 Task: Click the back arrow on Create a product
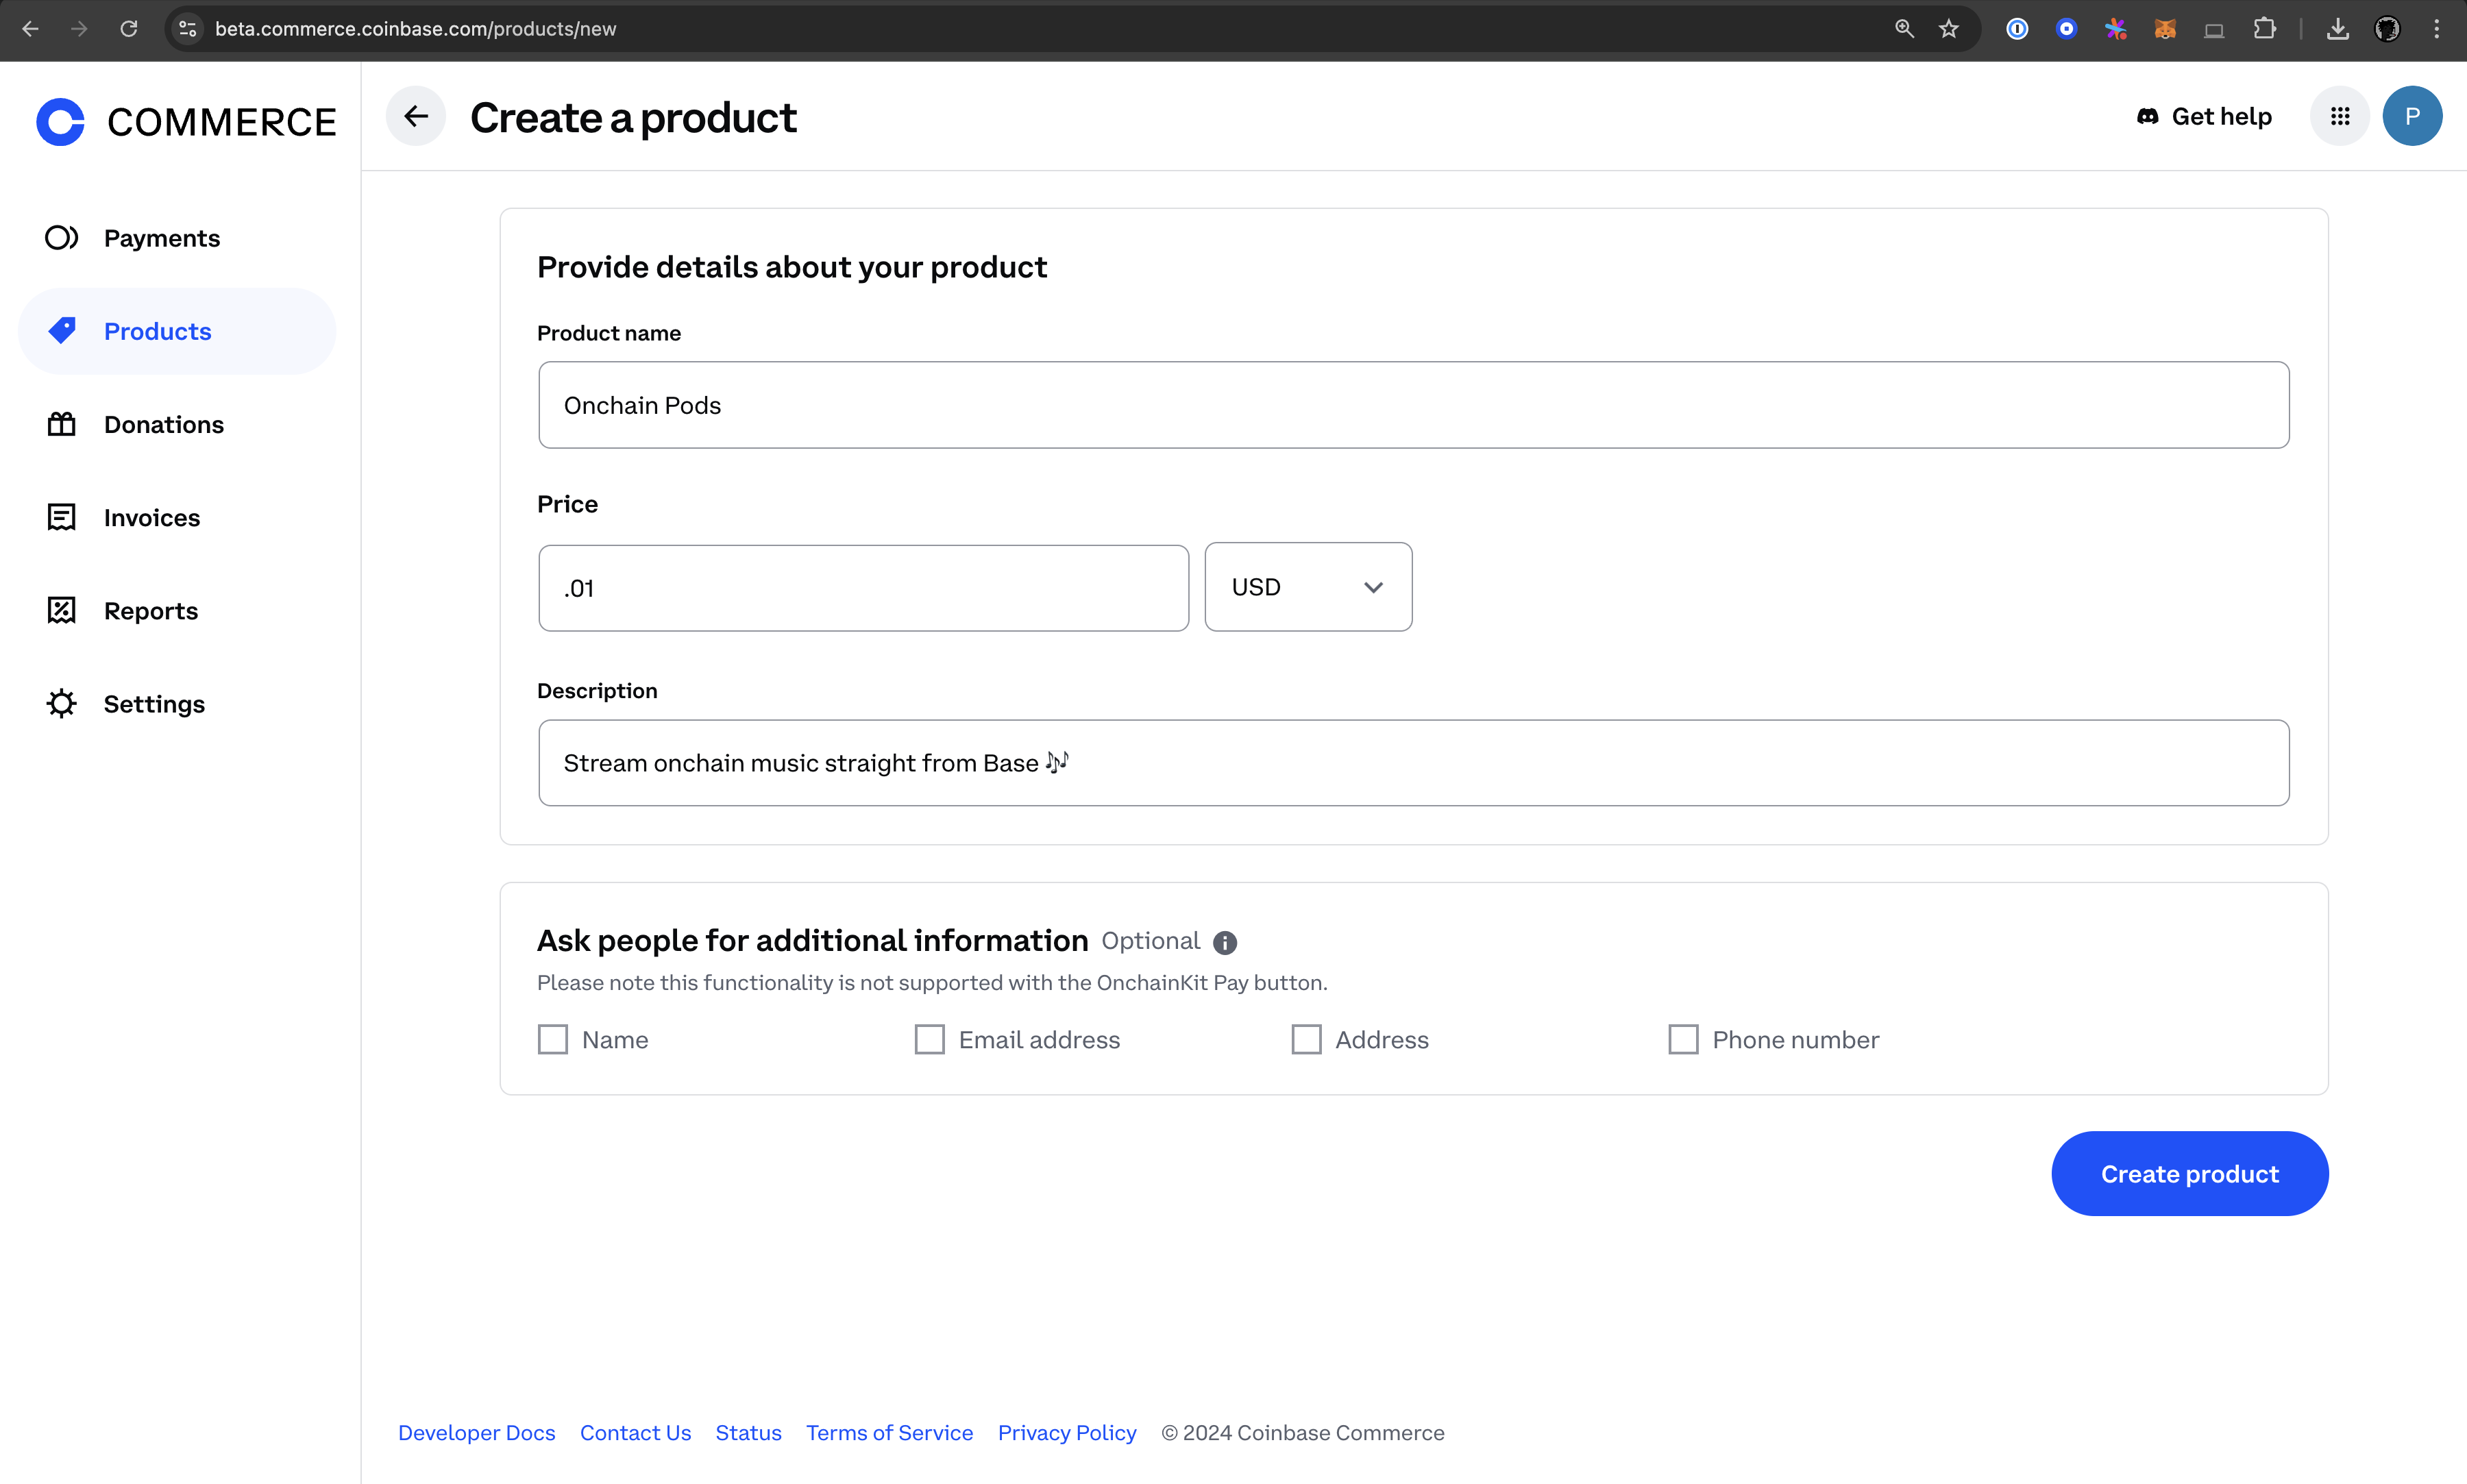tap(416, 116)
